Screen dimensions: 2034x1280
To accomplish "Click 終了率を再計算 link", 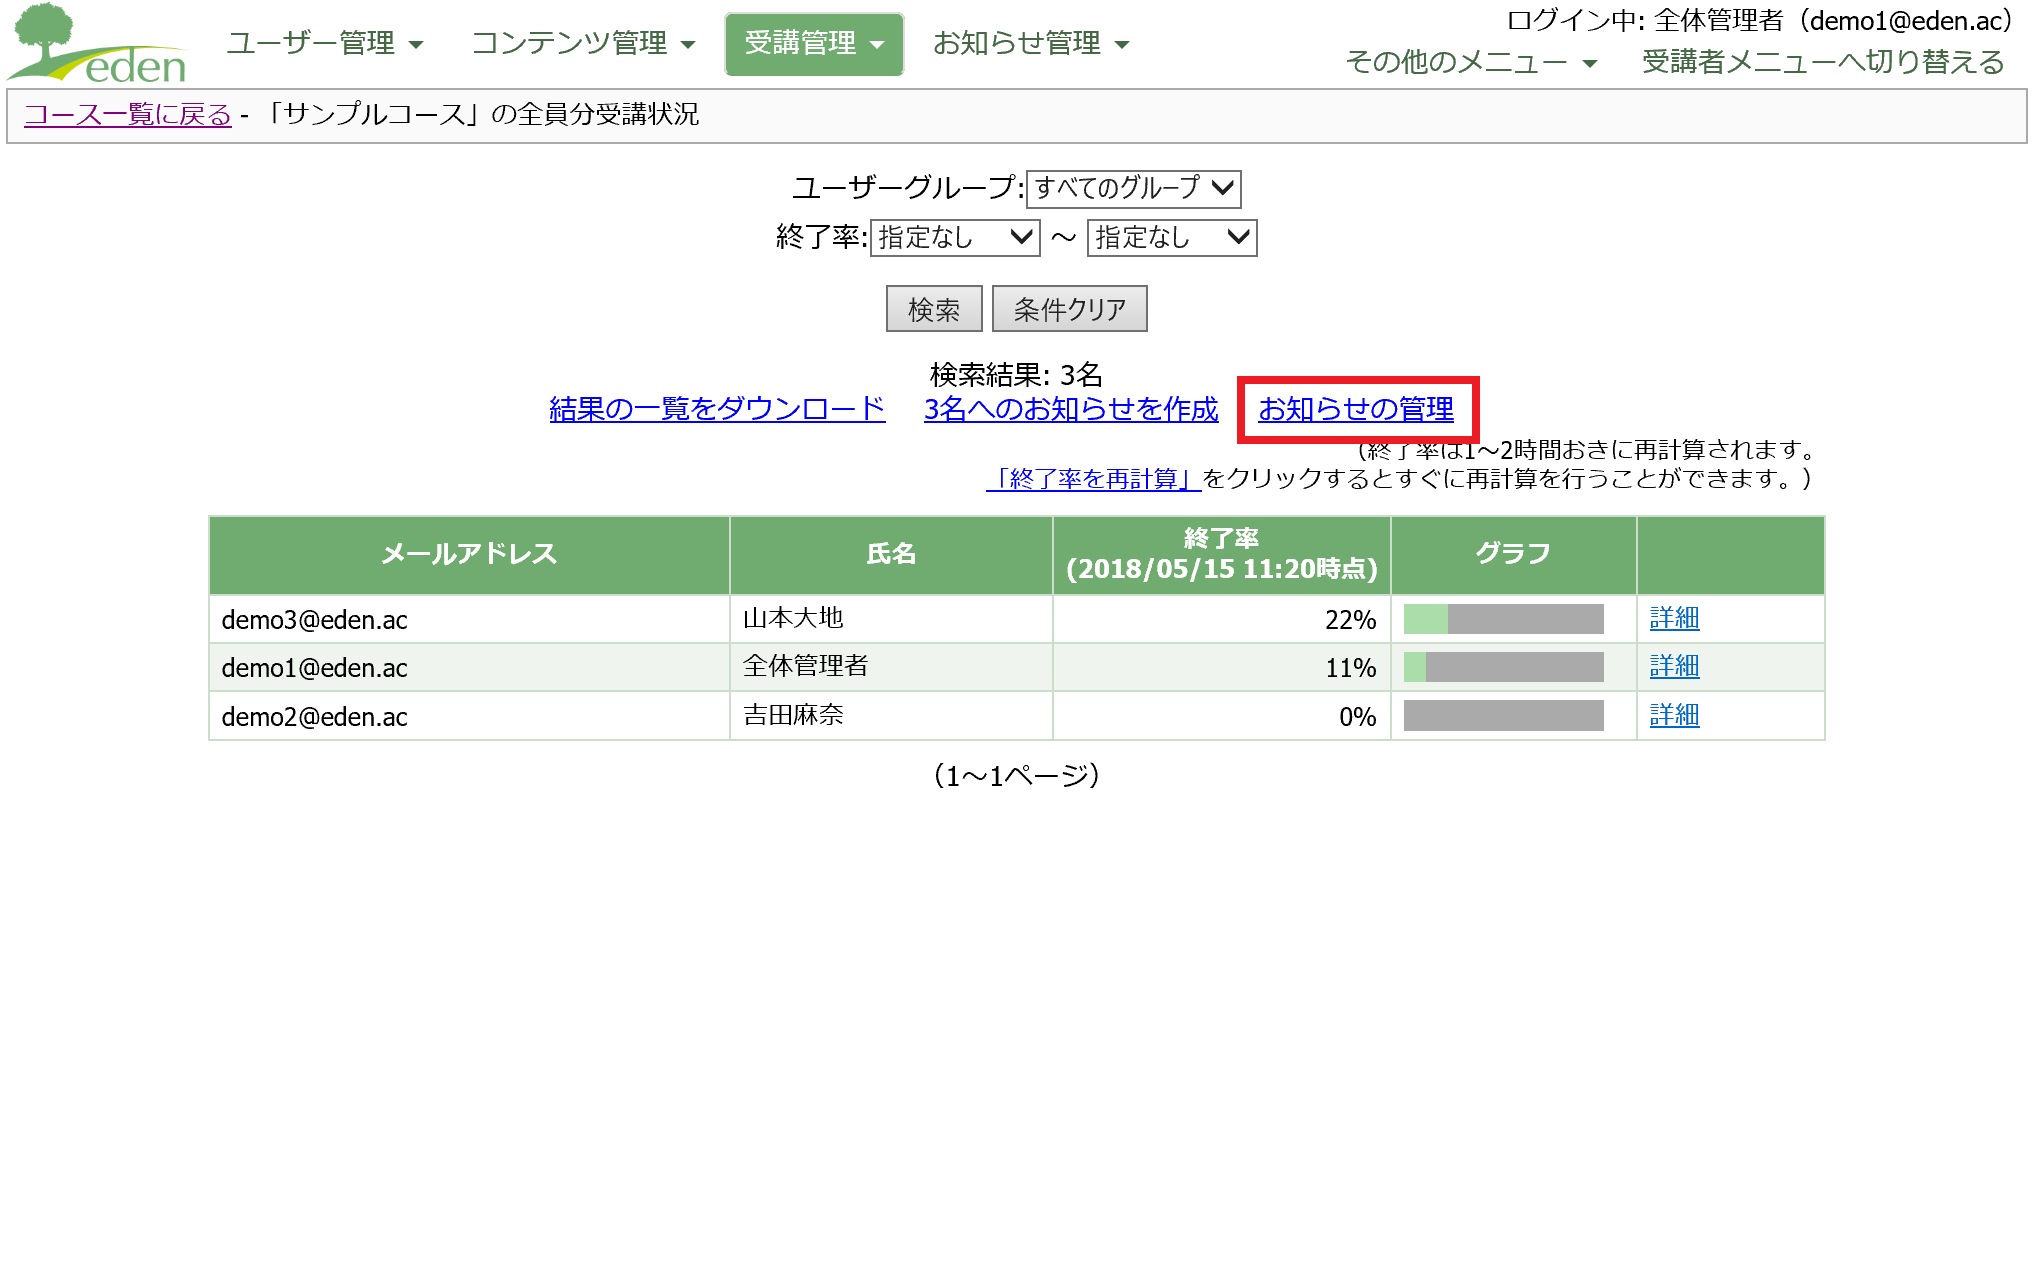I will click(x=1093, y=479).
